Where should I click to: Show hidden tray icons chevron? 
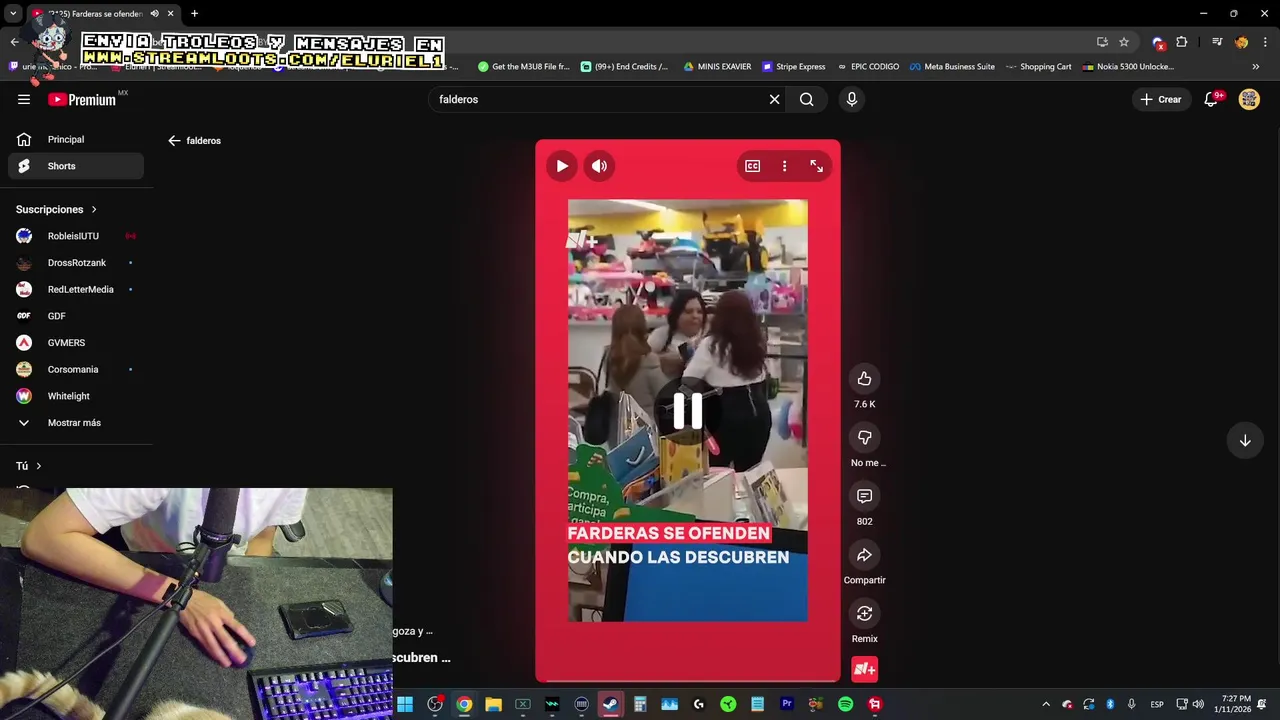coord(1046,705)
